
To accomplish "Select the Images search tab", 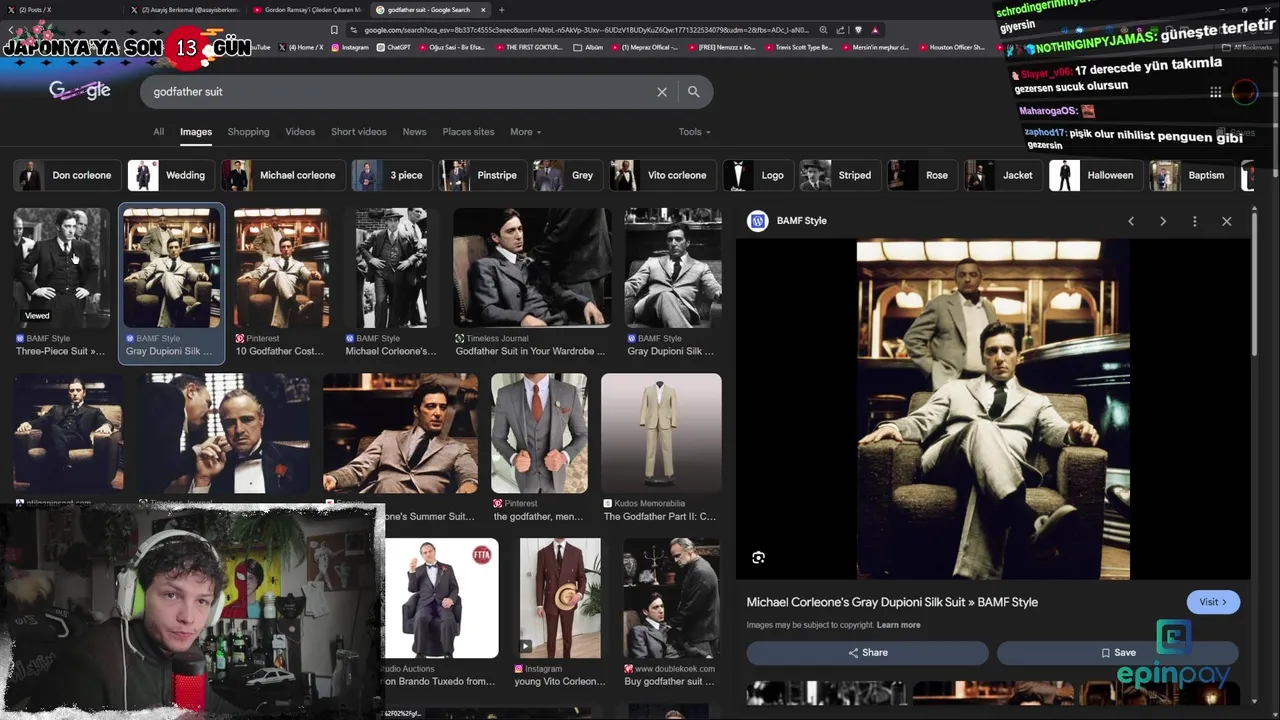I will point(196,132).
